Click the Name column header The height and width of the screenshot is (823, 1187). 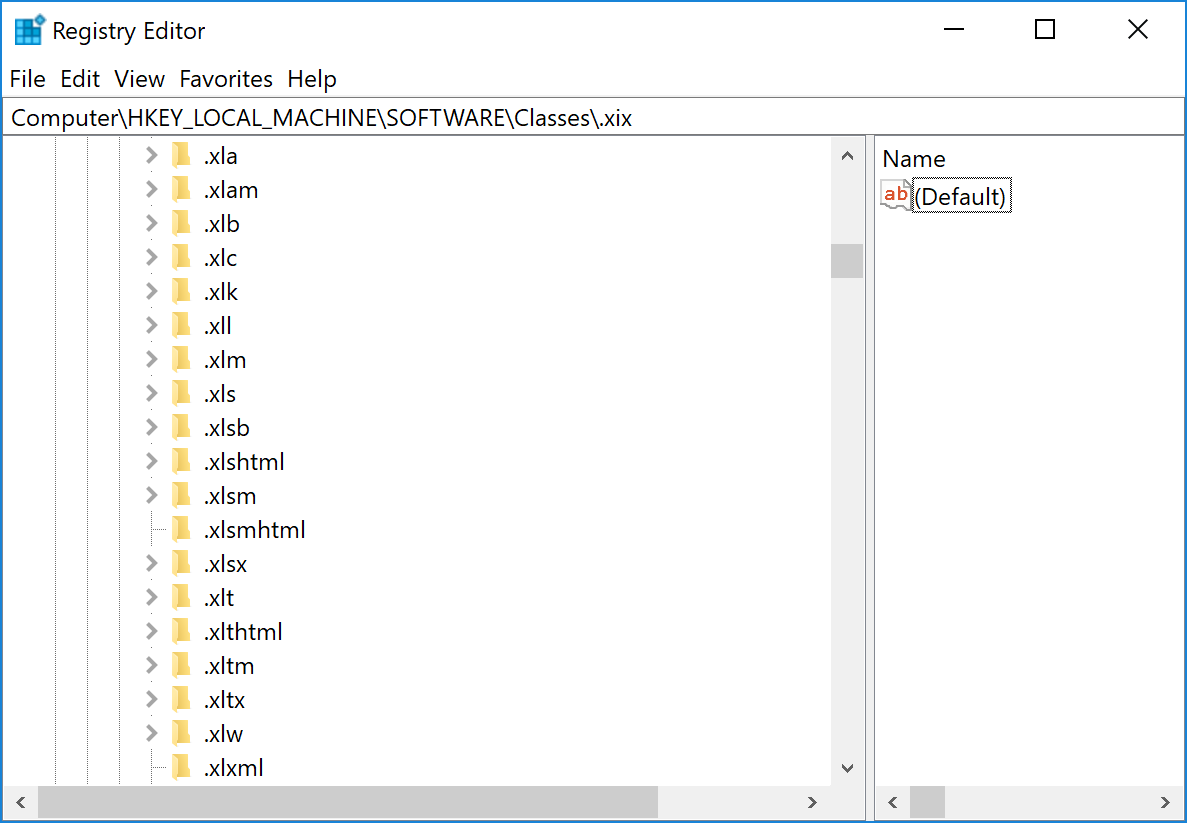[x=914, y=159]
